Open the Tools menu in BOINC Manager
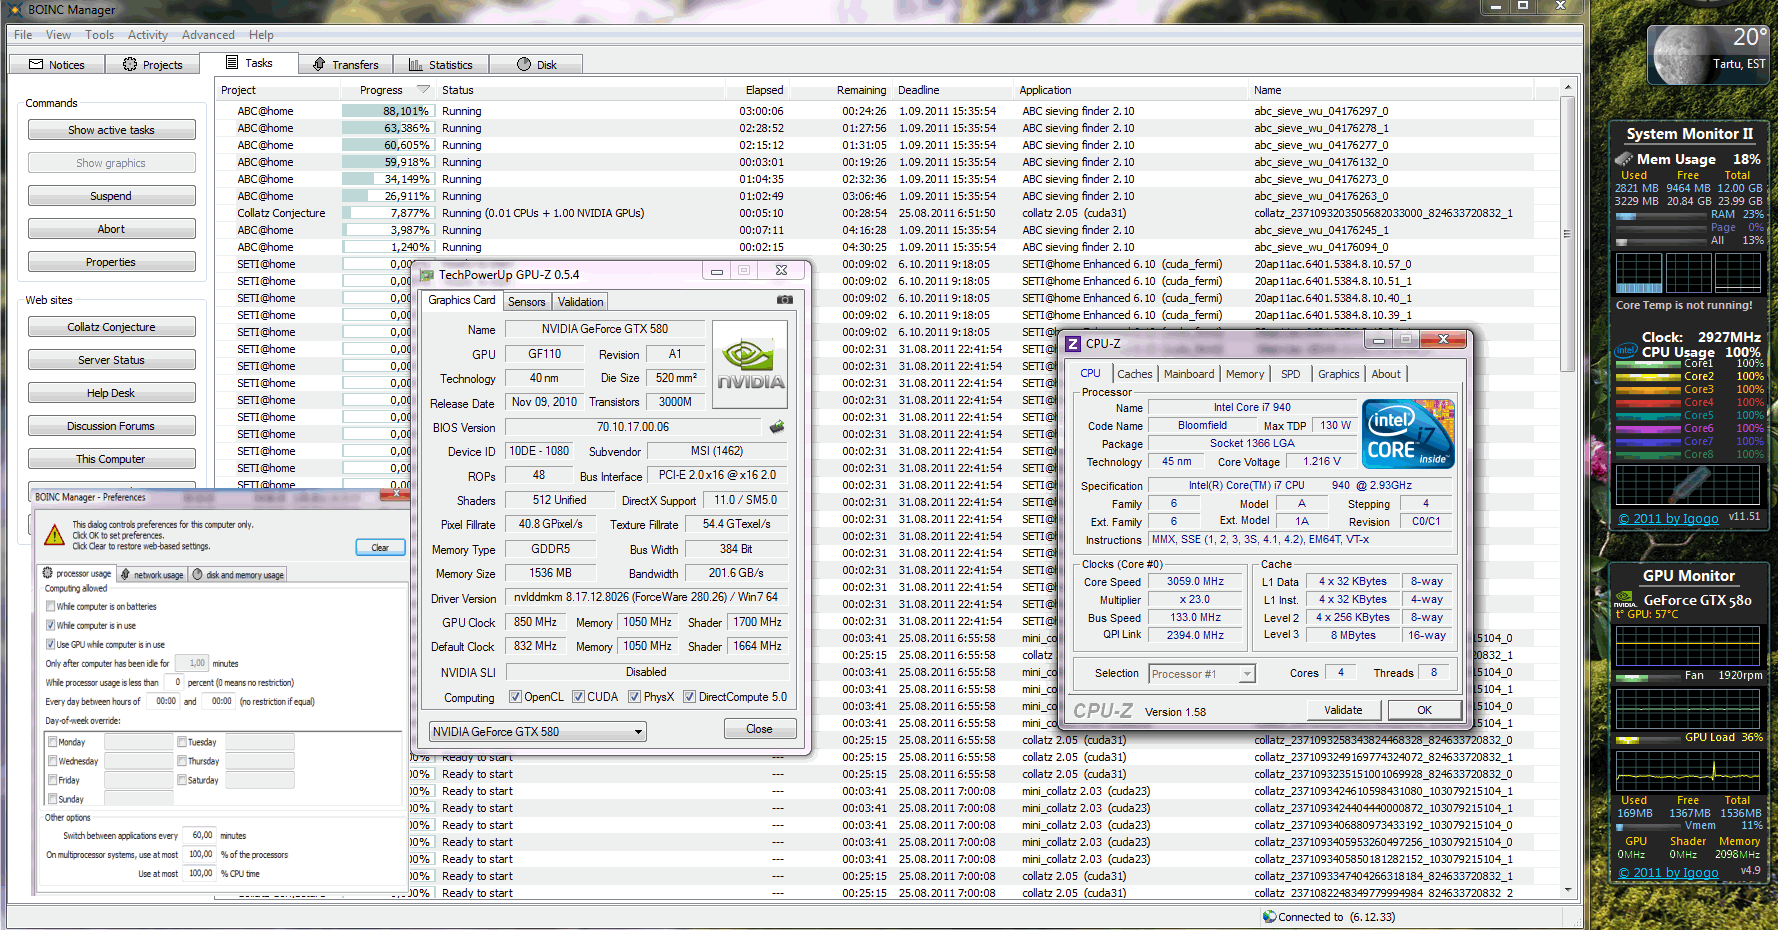This screenshot has height=930, width=1778. tap(99, 35)
